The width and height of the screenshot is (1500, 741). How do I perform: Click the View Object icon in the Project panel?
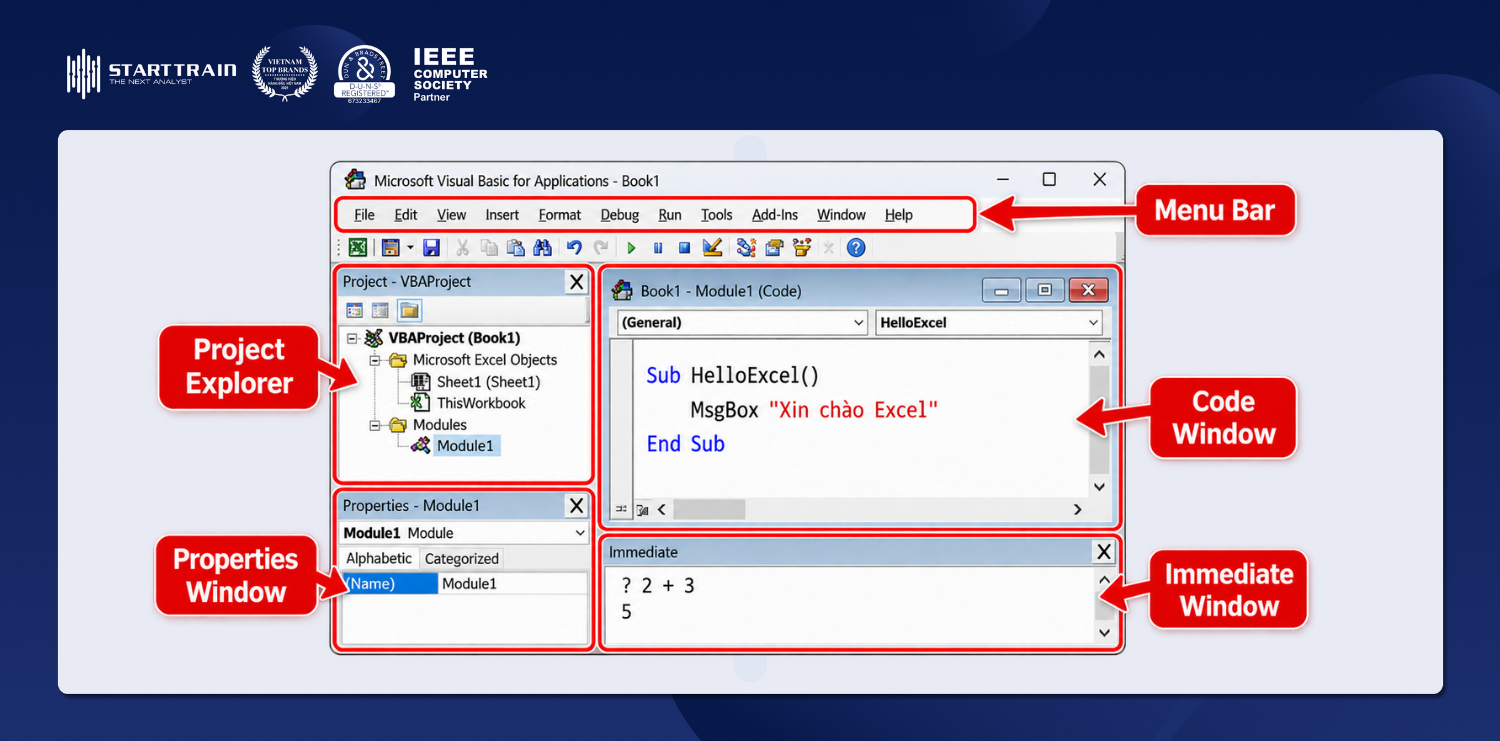tap(380, 310)
